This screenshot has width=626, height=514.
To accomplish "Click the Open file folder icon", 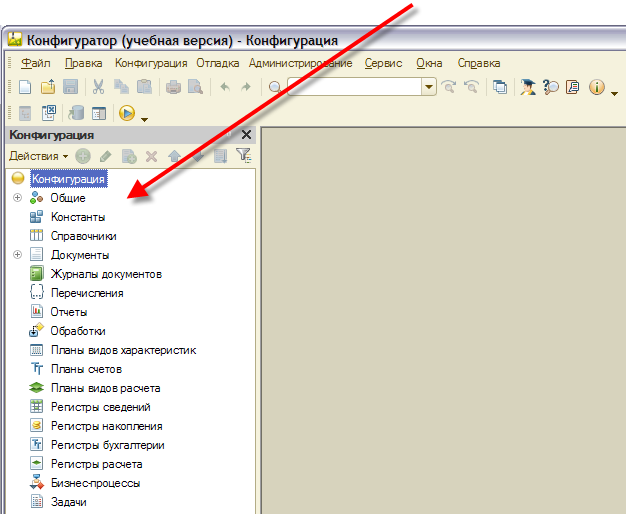I will [47, 88].
